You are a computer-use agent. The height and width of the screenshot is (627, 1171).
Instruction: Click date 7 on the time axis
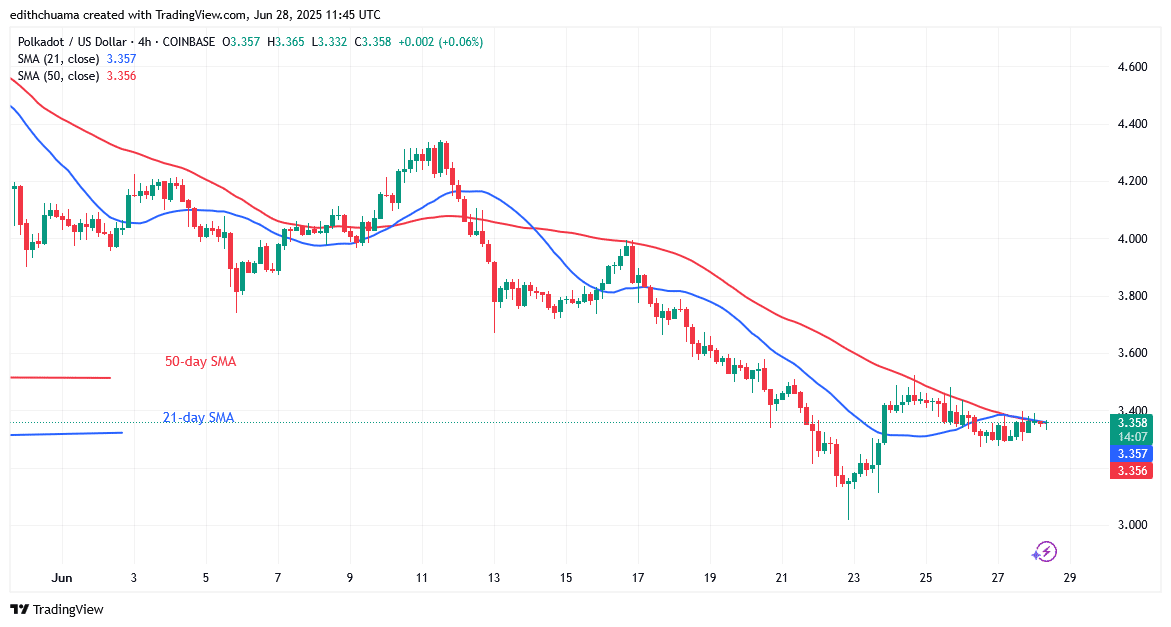278,578
